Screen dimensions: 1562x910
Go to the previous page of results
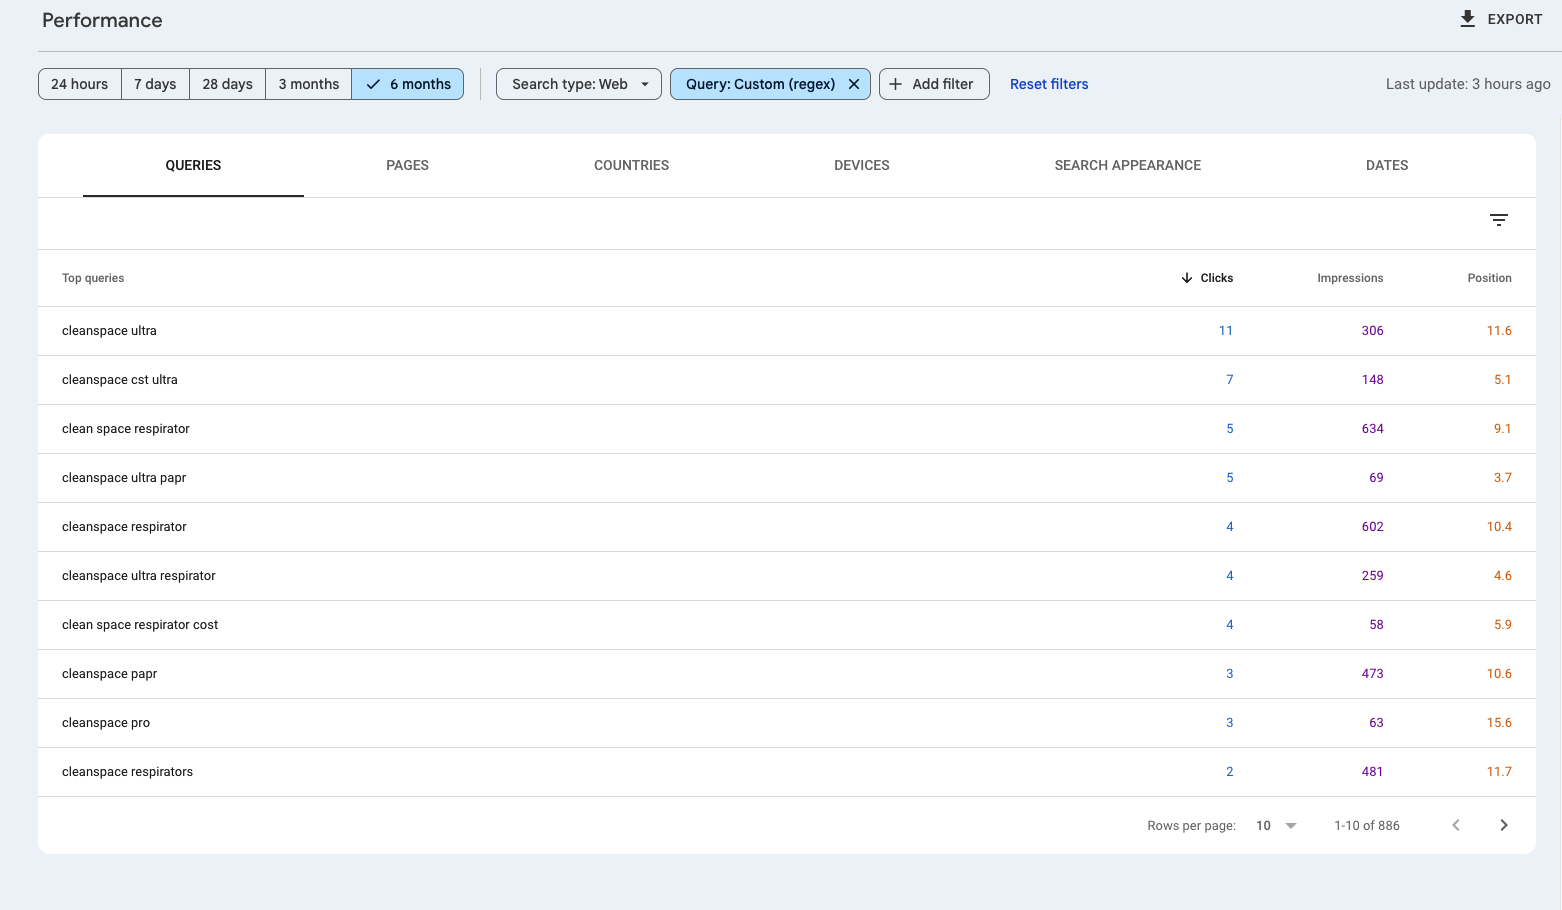click(x=1456, y=825)
